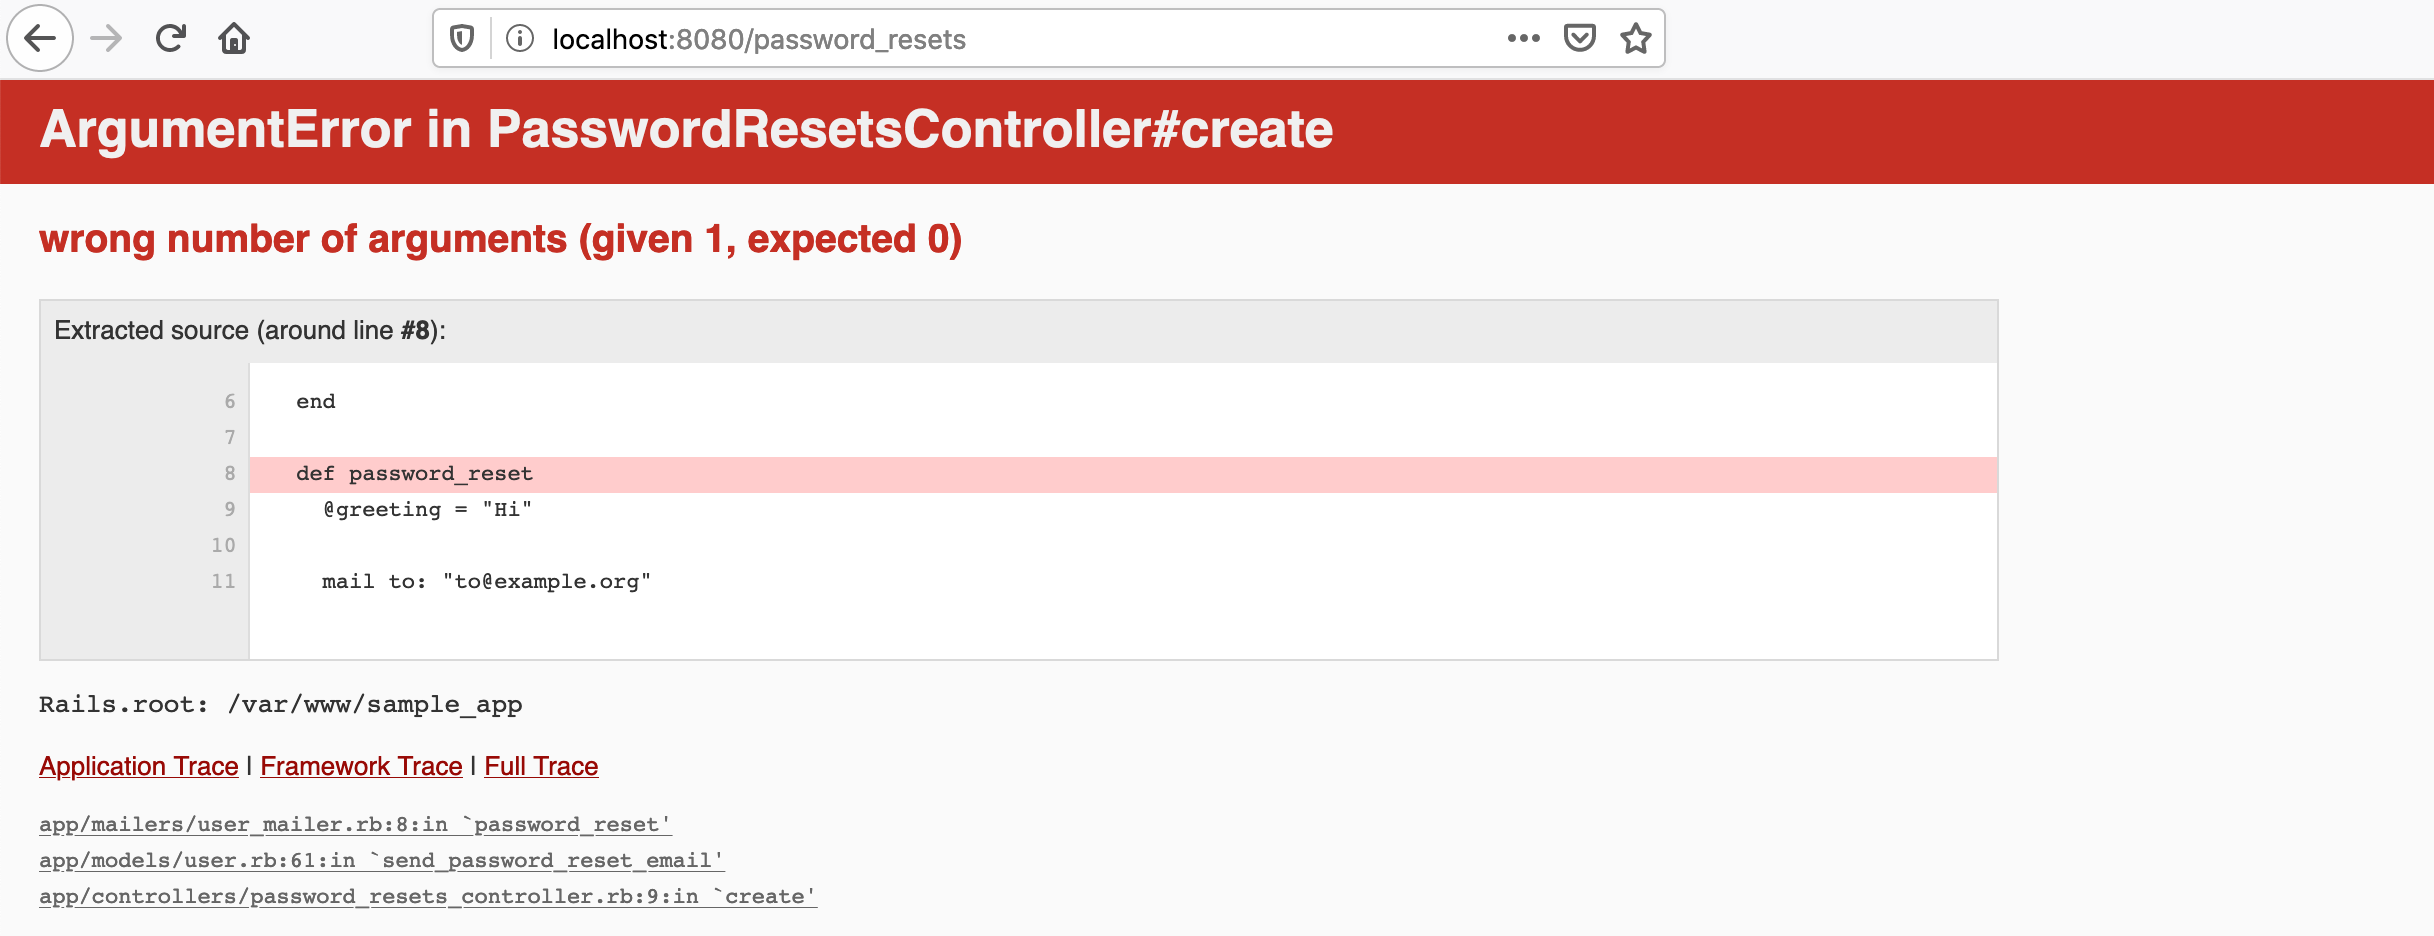Screen dimensions: 2434x936
Task: Reload the current page
Action: point(171,39)
